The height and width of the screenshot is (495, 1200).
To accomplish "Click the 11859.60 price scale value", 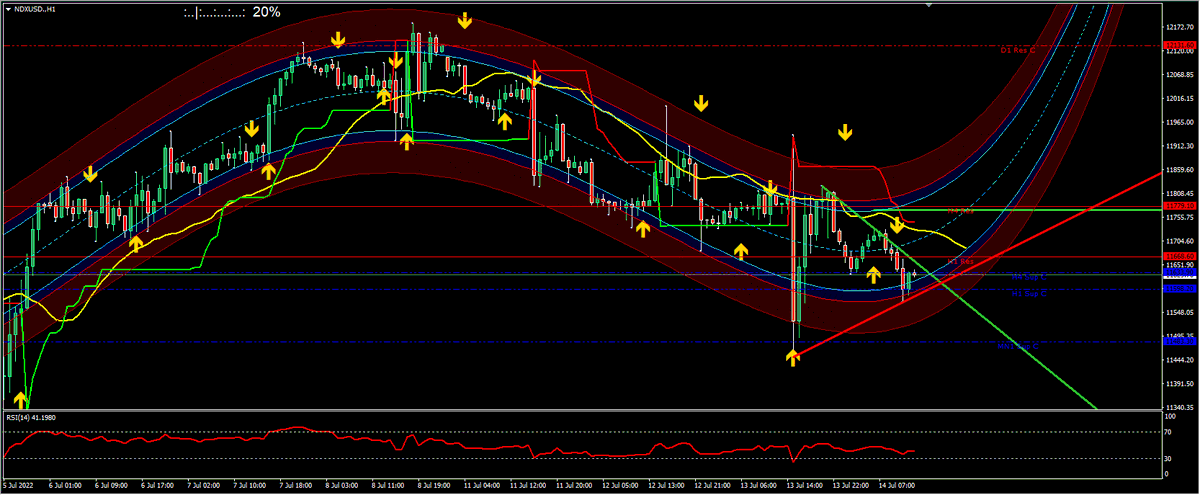I will 1181,170.
